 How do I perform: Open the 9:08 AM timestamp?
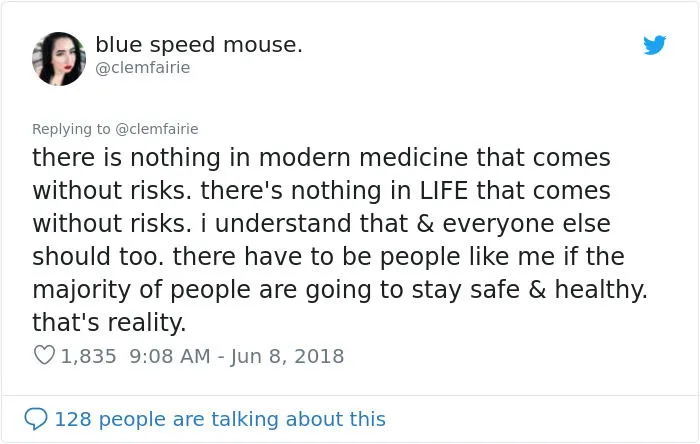pyautogui.click(x=170, y=356)
